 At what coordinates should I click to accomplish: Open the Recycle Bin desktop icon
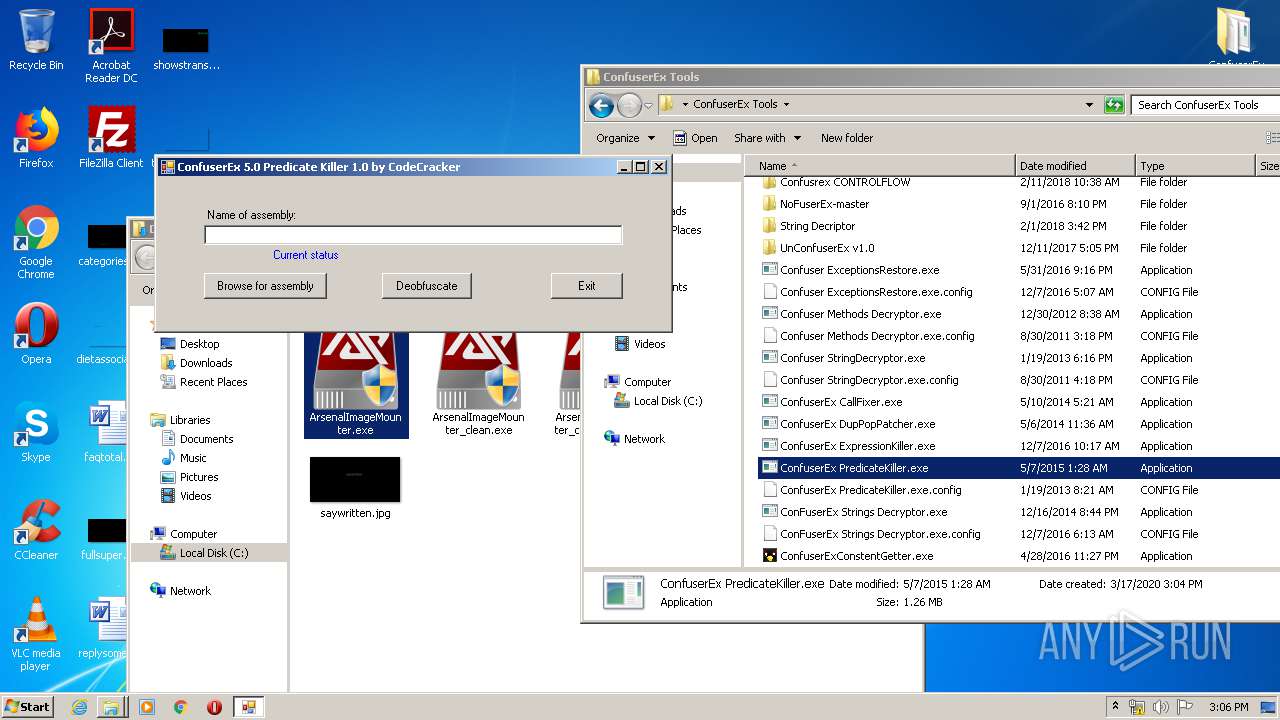coord(36,40)
